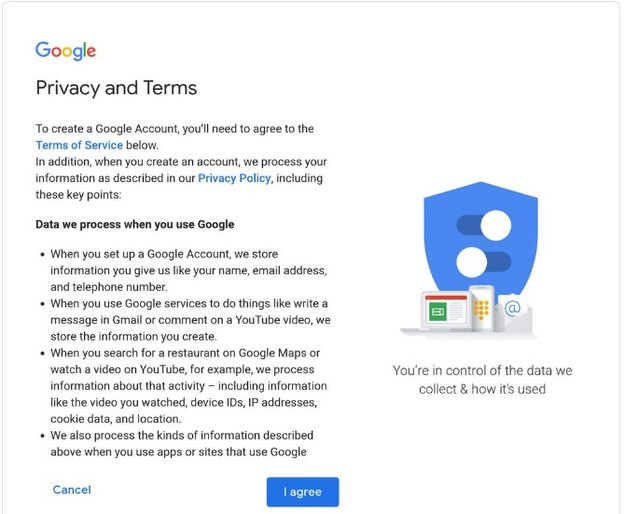This screenshot has width=624, height=514.
Task: Open the Privacy Policy link
Action: [235, 178]
